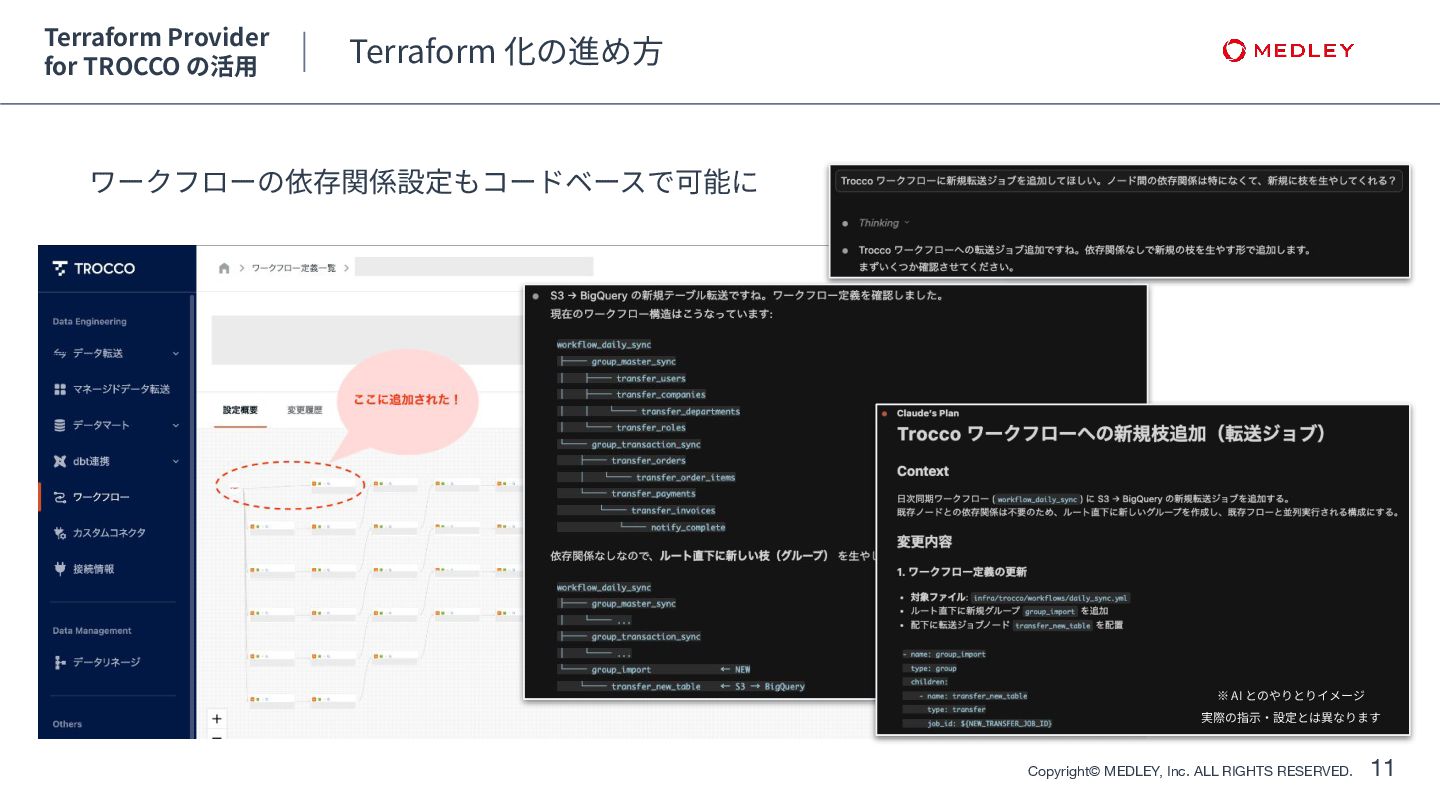Click the Data Engineering section label
The width and height of the screenshot is (1440, 810).
pyautogui.click(x=89, y=321)
